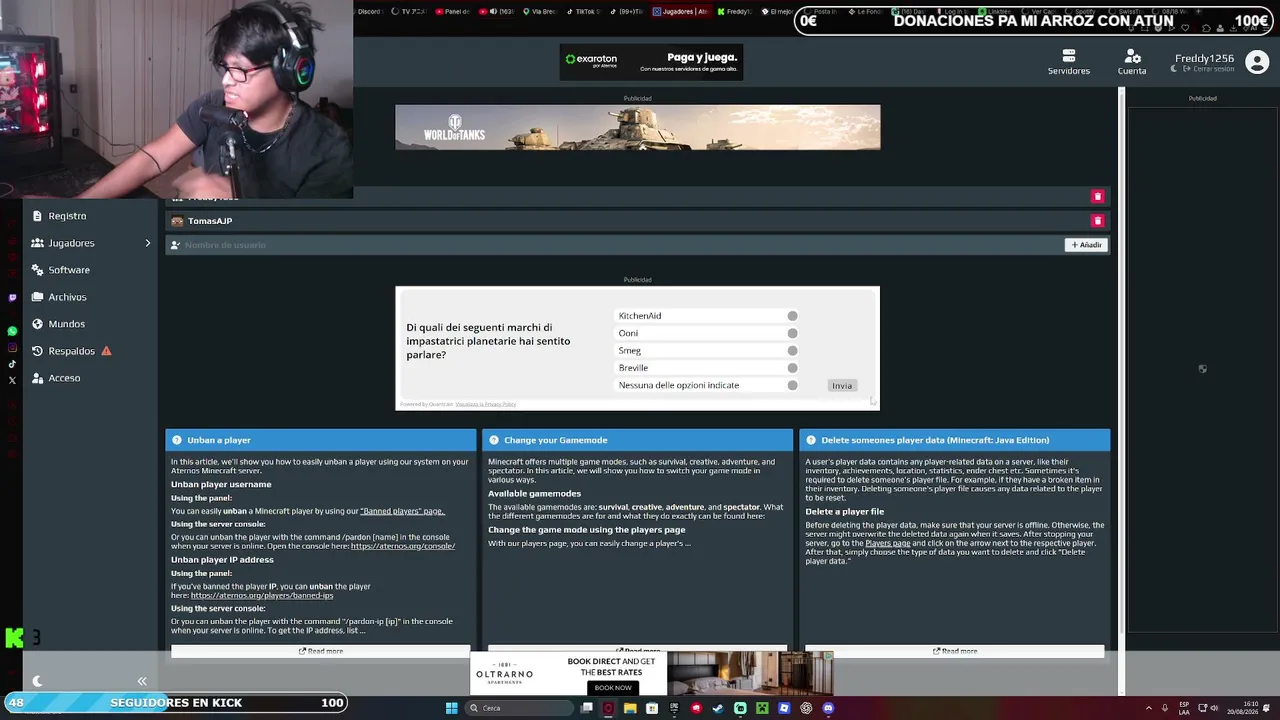This screenshot has width=1280, height=720.
Task: Click the Oltrarno 'Book Now' ad banner
Action: [x=651, y=673]
